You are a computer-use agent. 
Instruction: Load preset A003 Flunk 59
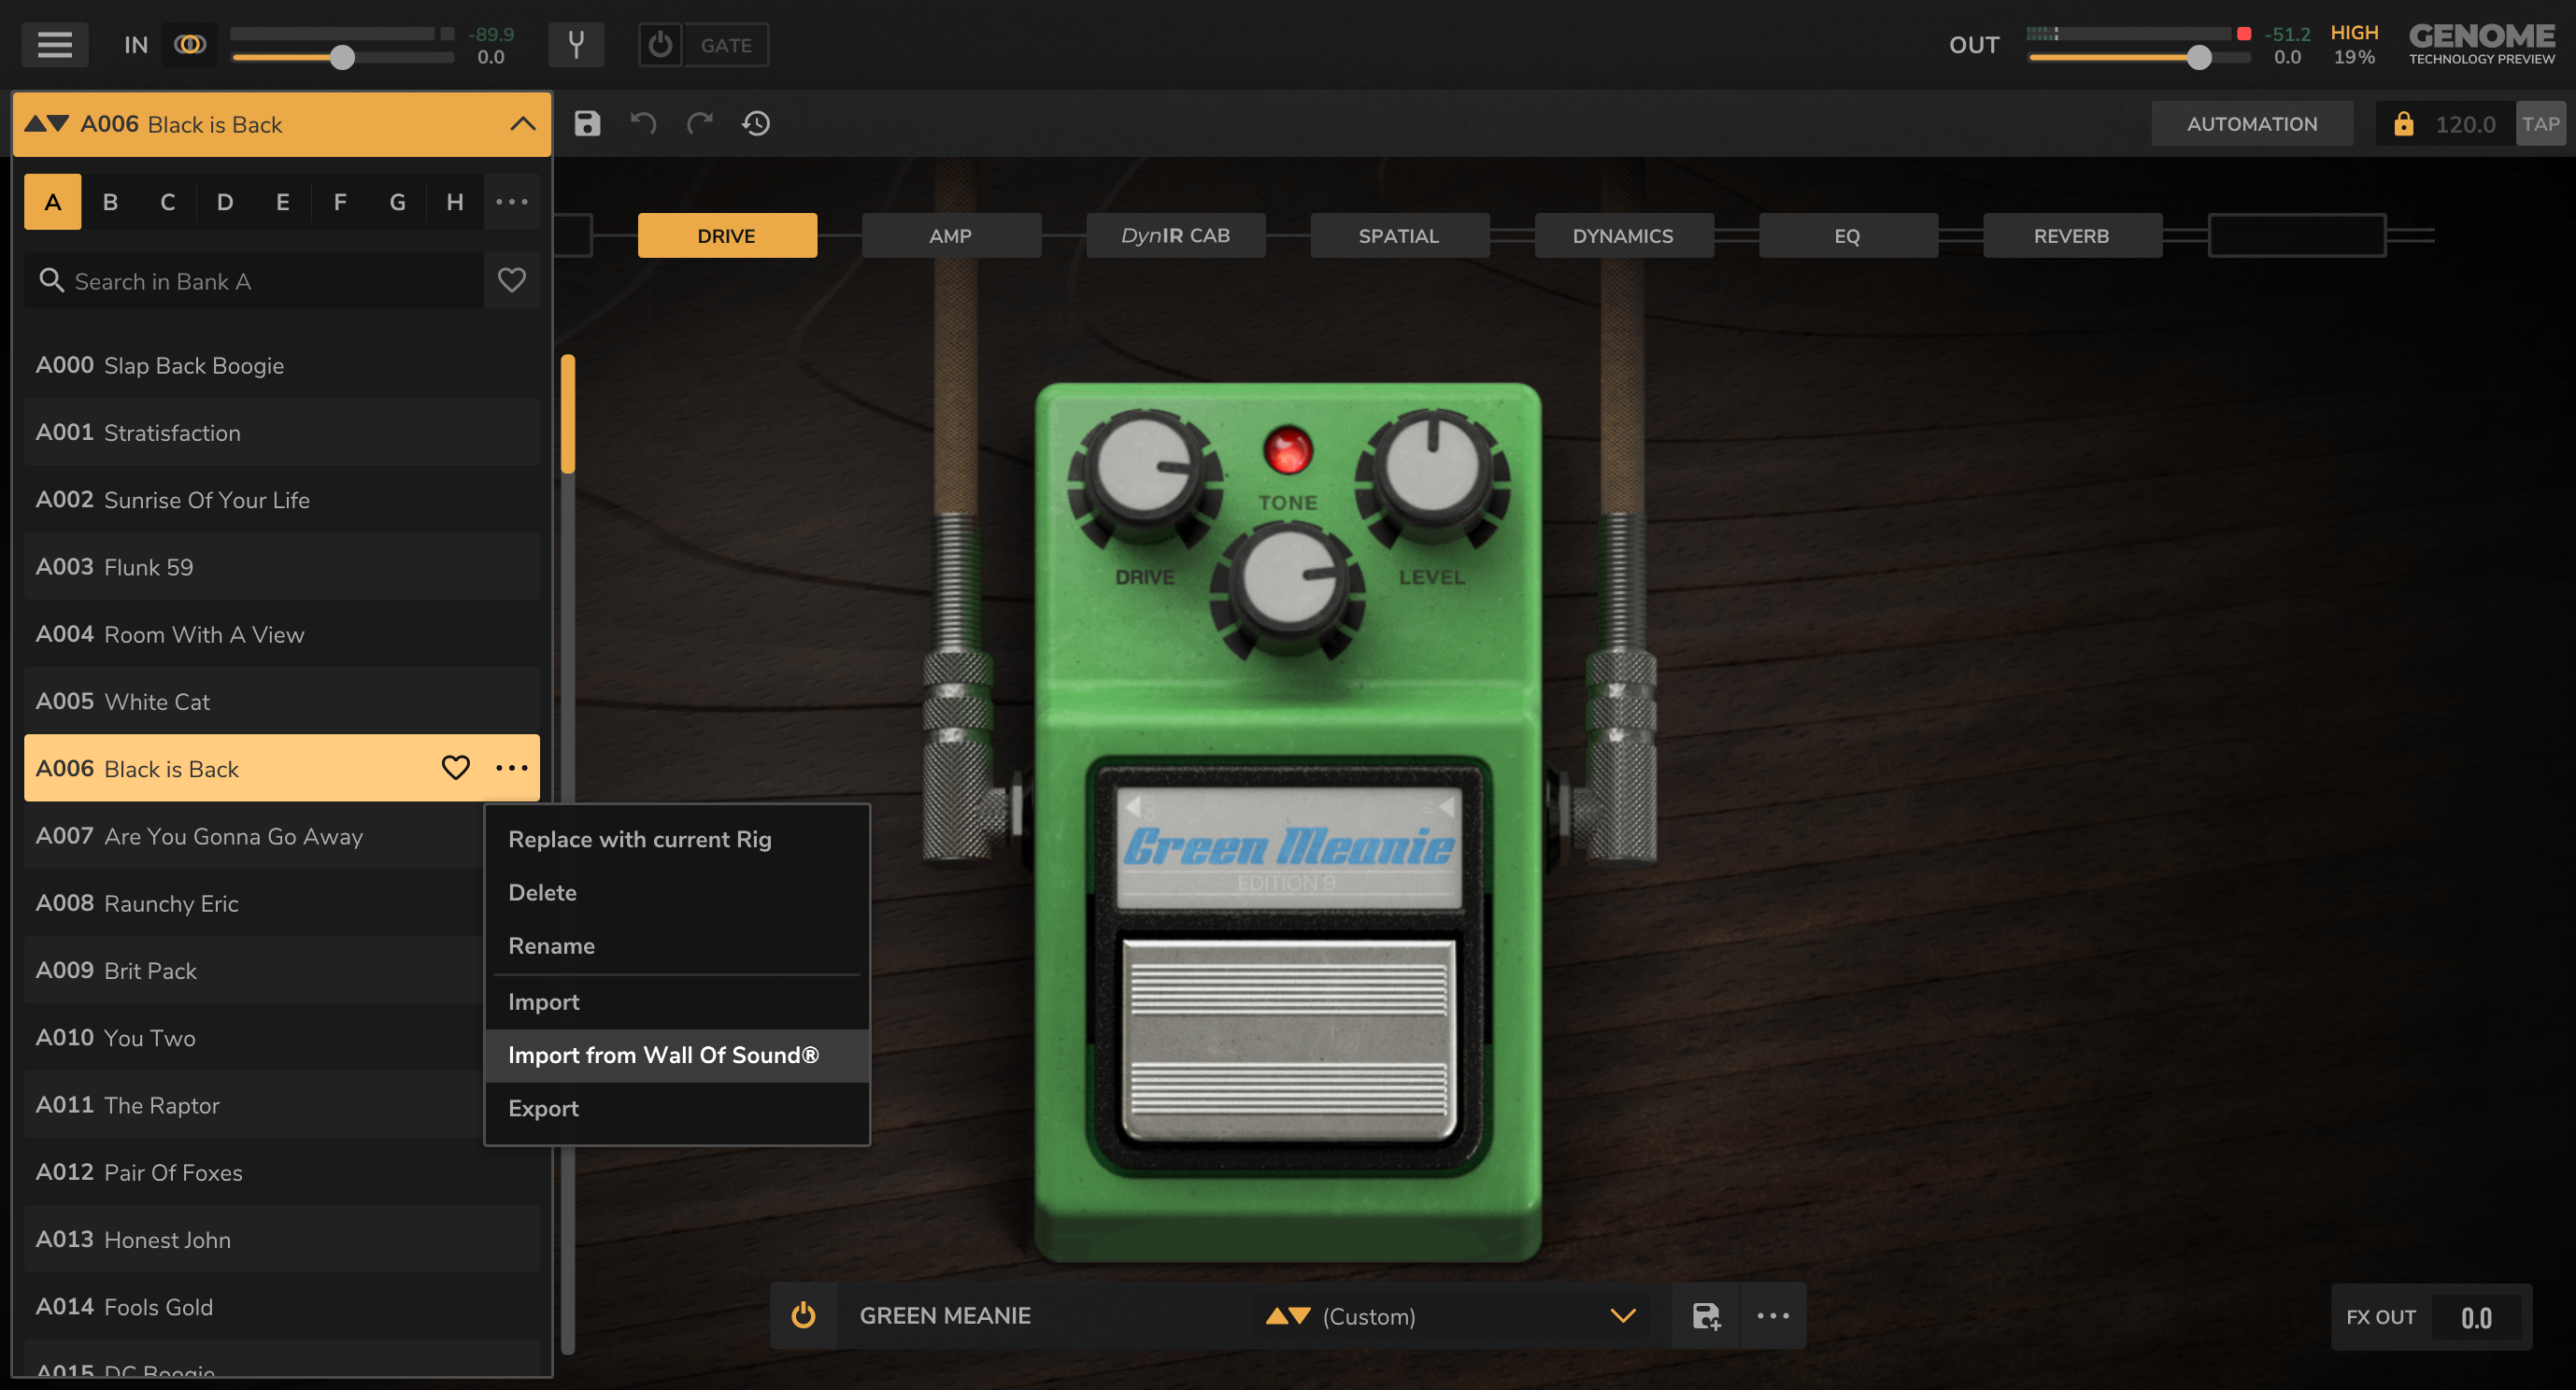click(x=282, y=567)
